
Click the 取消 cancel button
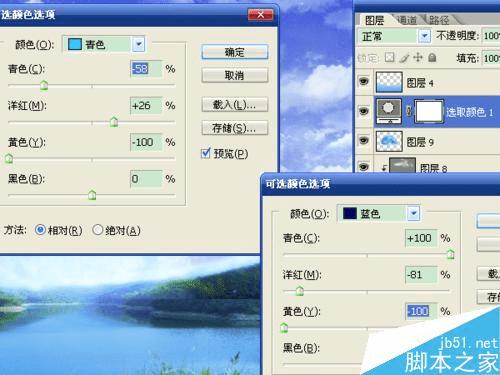(235, 75)
